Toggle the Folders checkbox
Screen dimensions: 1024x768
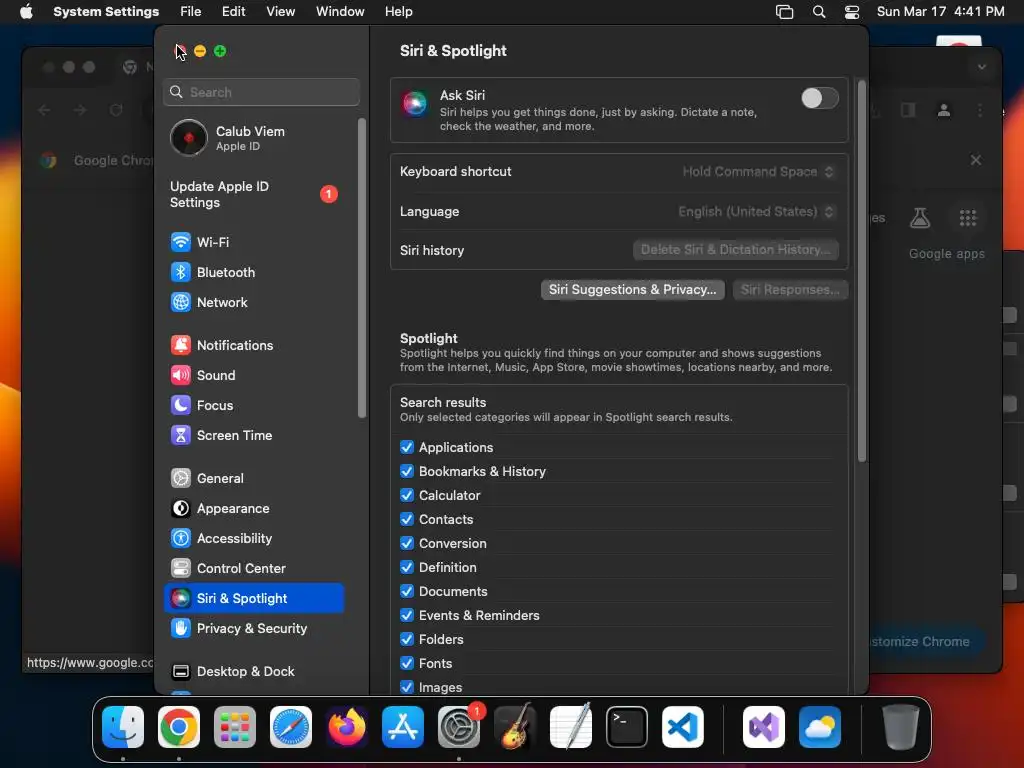(x=407, y=639)
